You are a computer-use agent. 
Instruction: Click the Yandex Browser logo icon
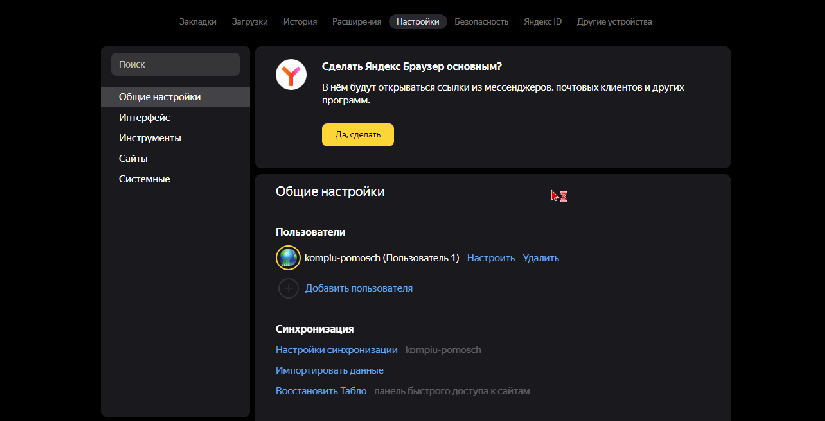tap(291, 74)
